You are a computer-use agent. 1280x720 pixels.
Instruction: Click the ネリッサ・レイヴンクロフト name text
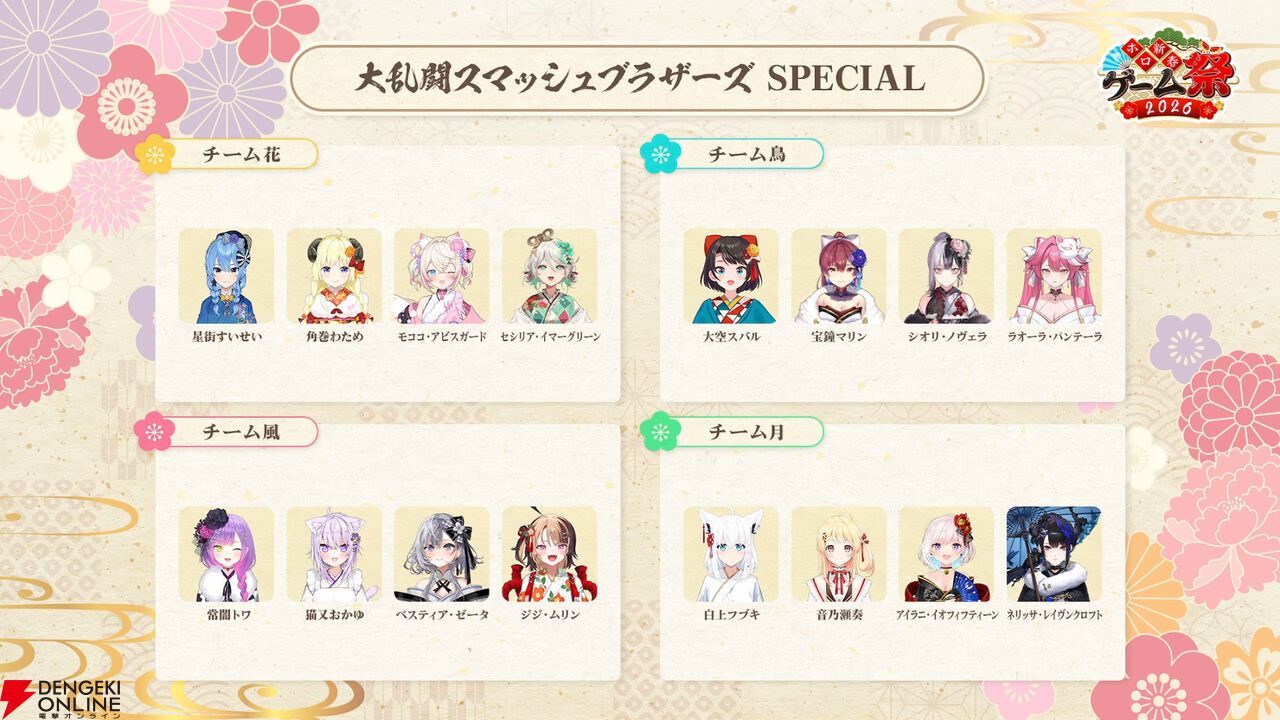(1054, 615)
